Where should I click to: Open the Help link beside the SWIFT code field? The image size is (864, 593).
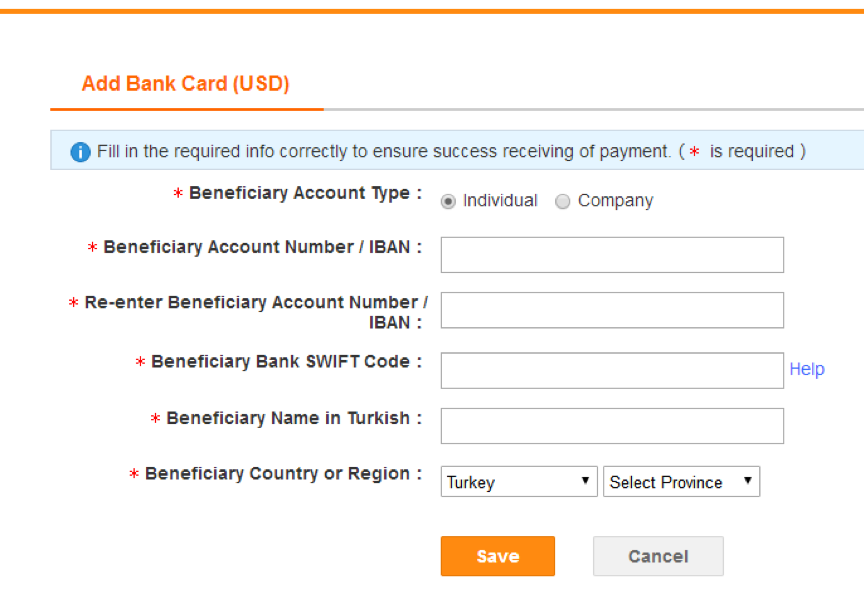pyautogui.click(x=807, y=369)
